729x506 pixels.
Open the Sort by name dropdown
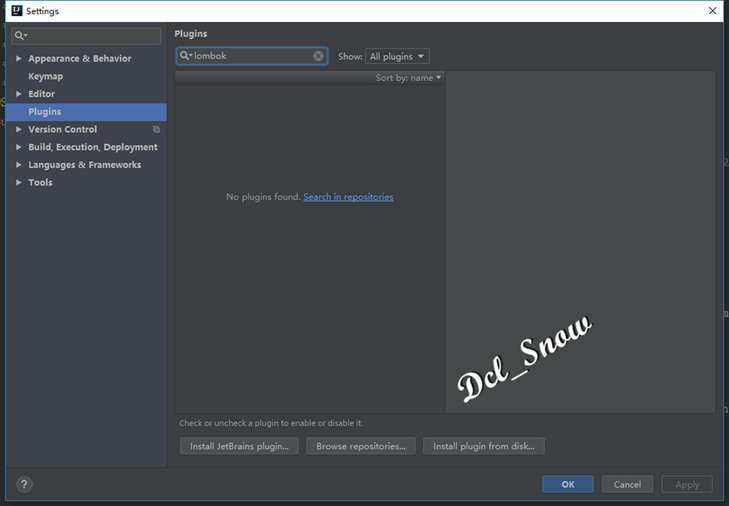pyautogui.click(x=408, y=78)
